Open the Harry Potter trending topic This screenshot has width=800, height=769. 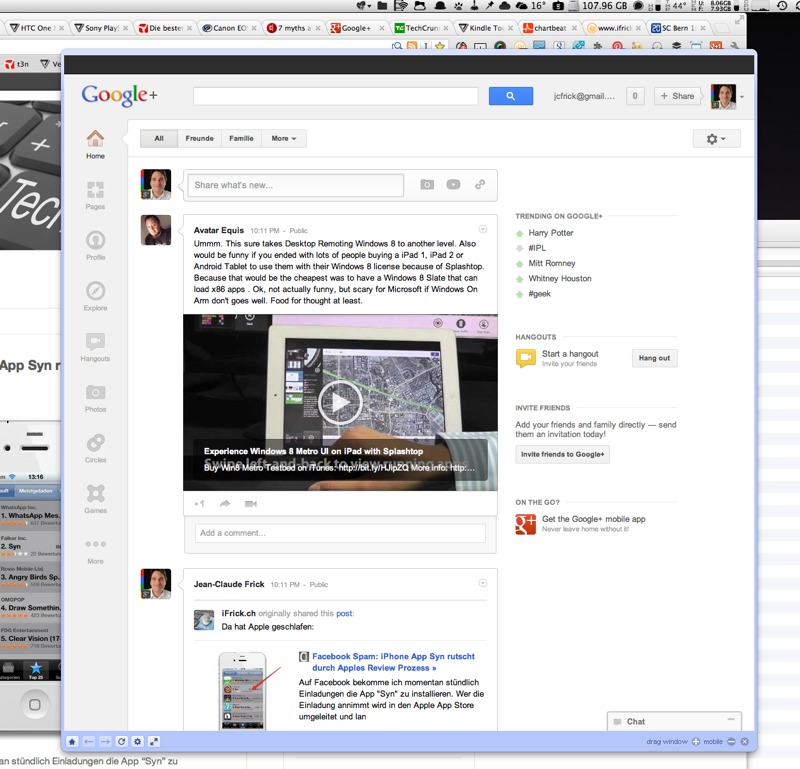[x=551, y=233]
